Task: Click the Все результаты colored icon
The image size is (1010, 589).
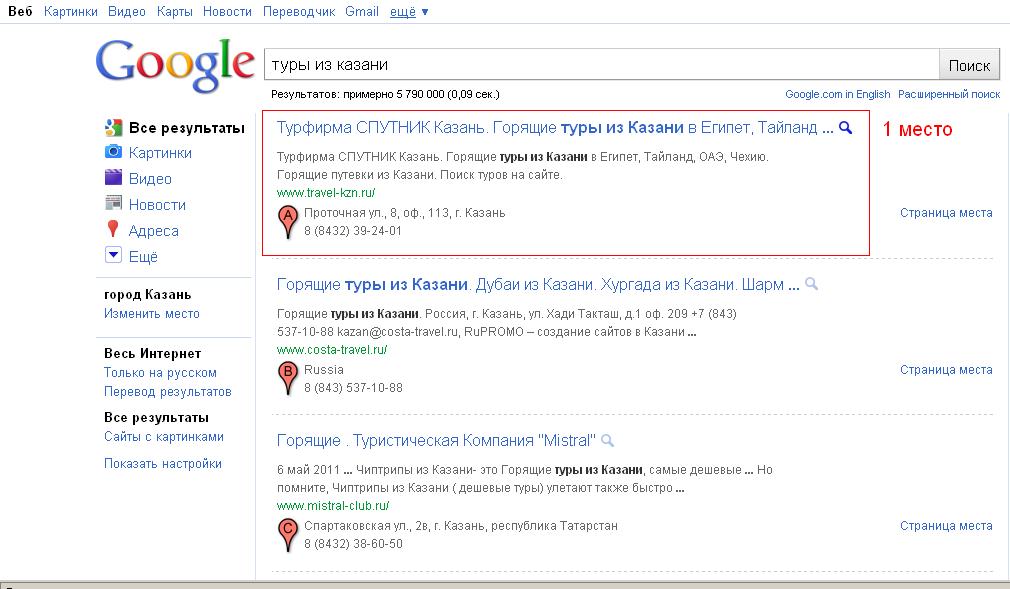Action: click(112, 127)
